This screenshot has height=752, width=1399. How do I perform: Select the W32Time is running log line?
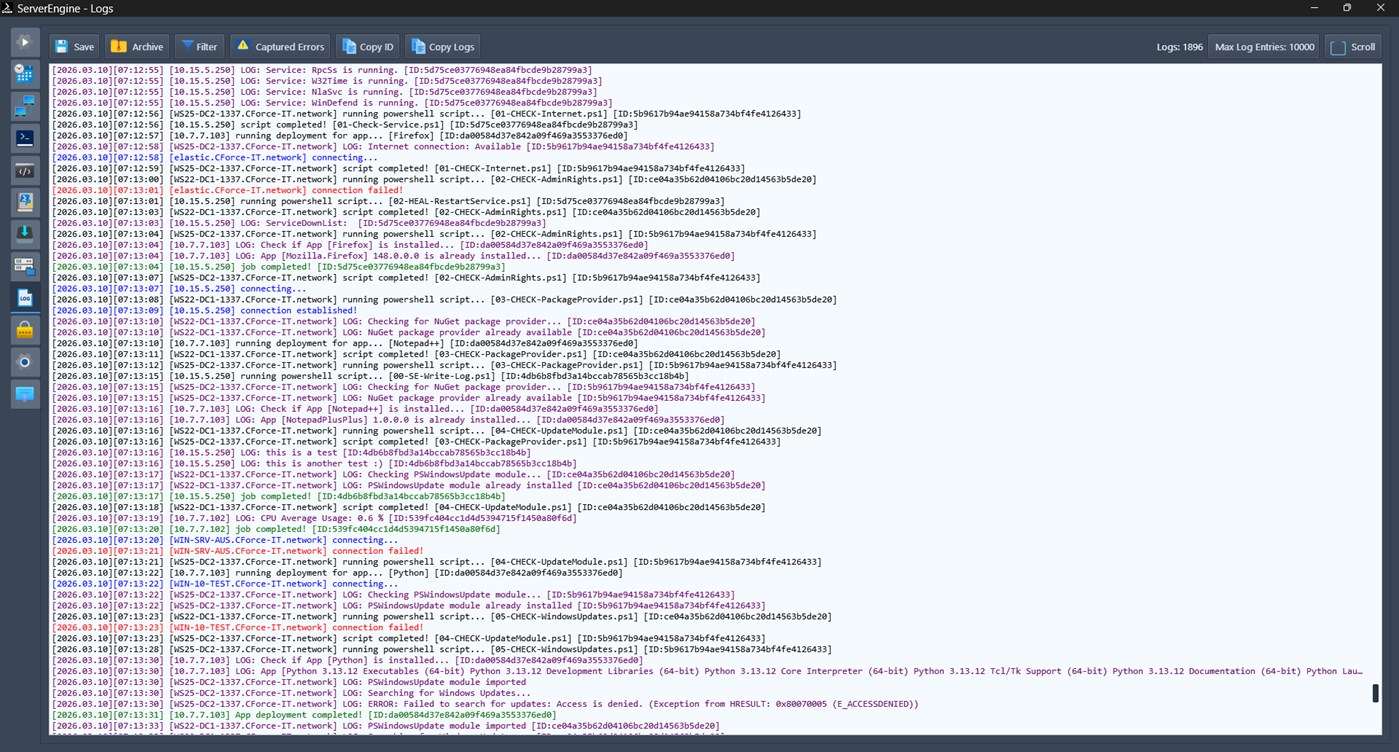pyautogui.click(x=326, y=81)
